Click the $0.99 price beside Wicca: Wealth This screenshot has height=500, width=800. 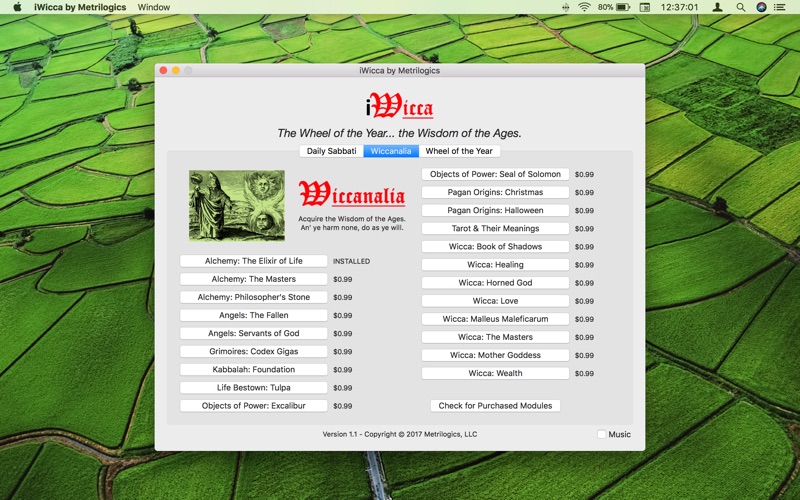click(x=584, y=373)
